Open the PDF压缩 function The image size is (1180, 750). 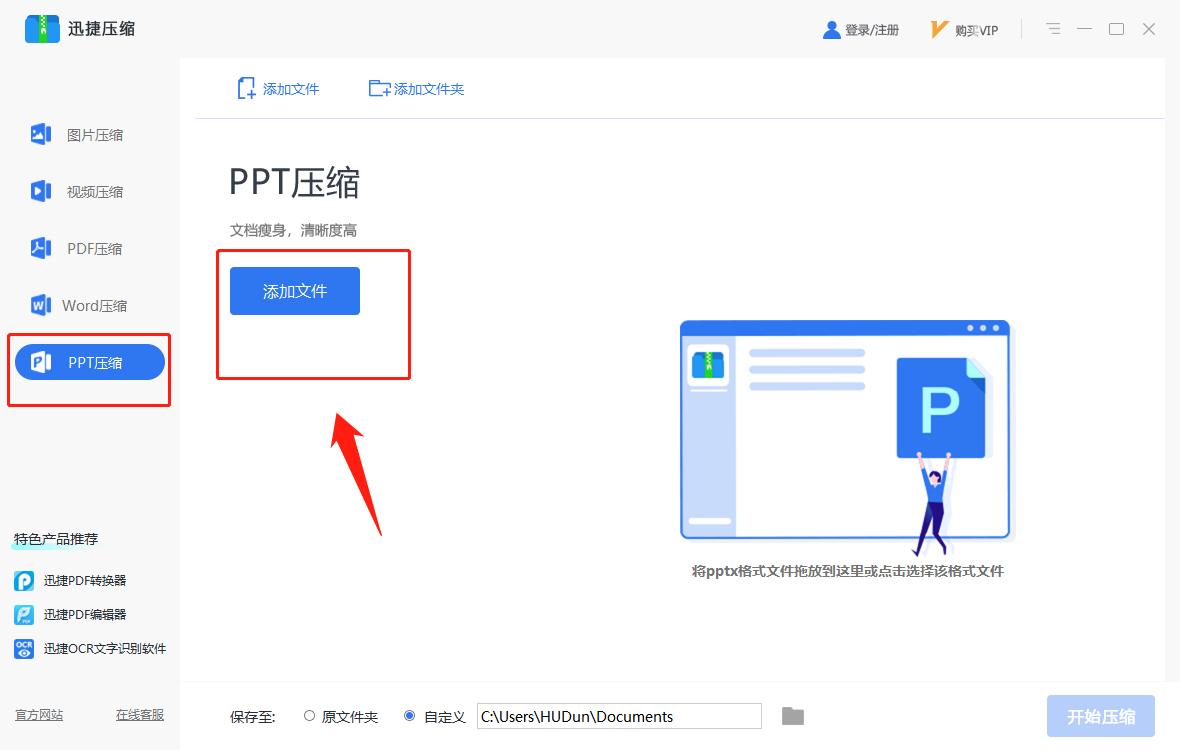pos(86,248)
